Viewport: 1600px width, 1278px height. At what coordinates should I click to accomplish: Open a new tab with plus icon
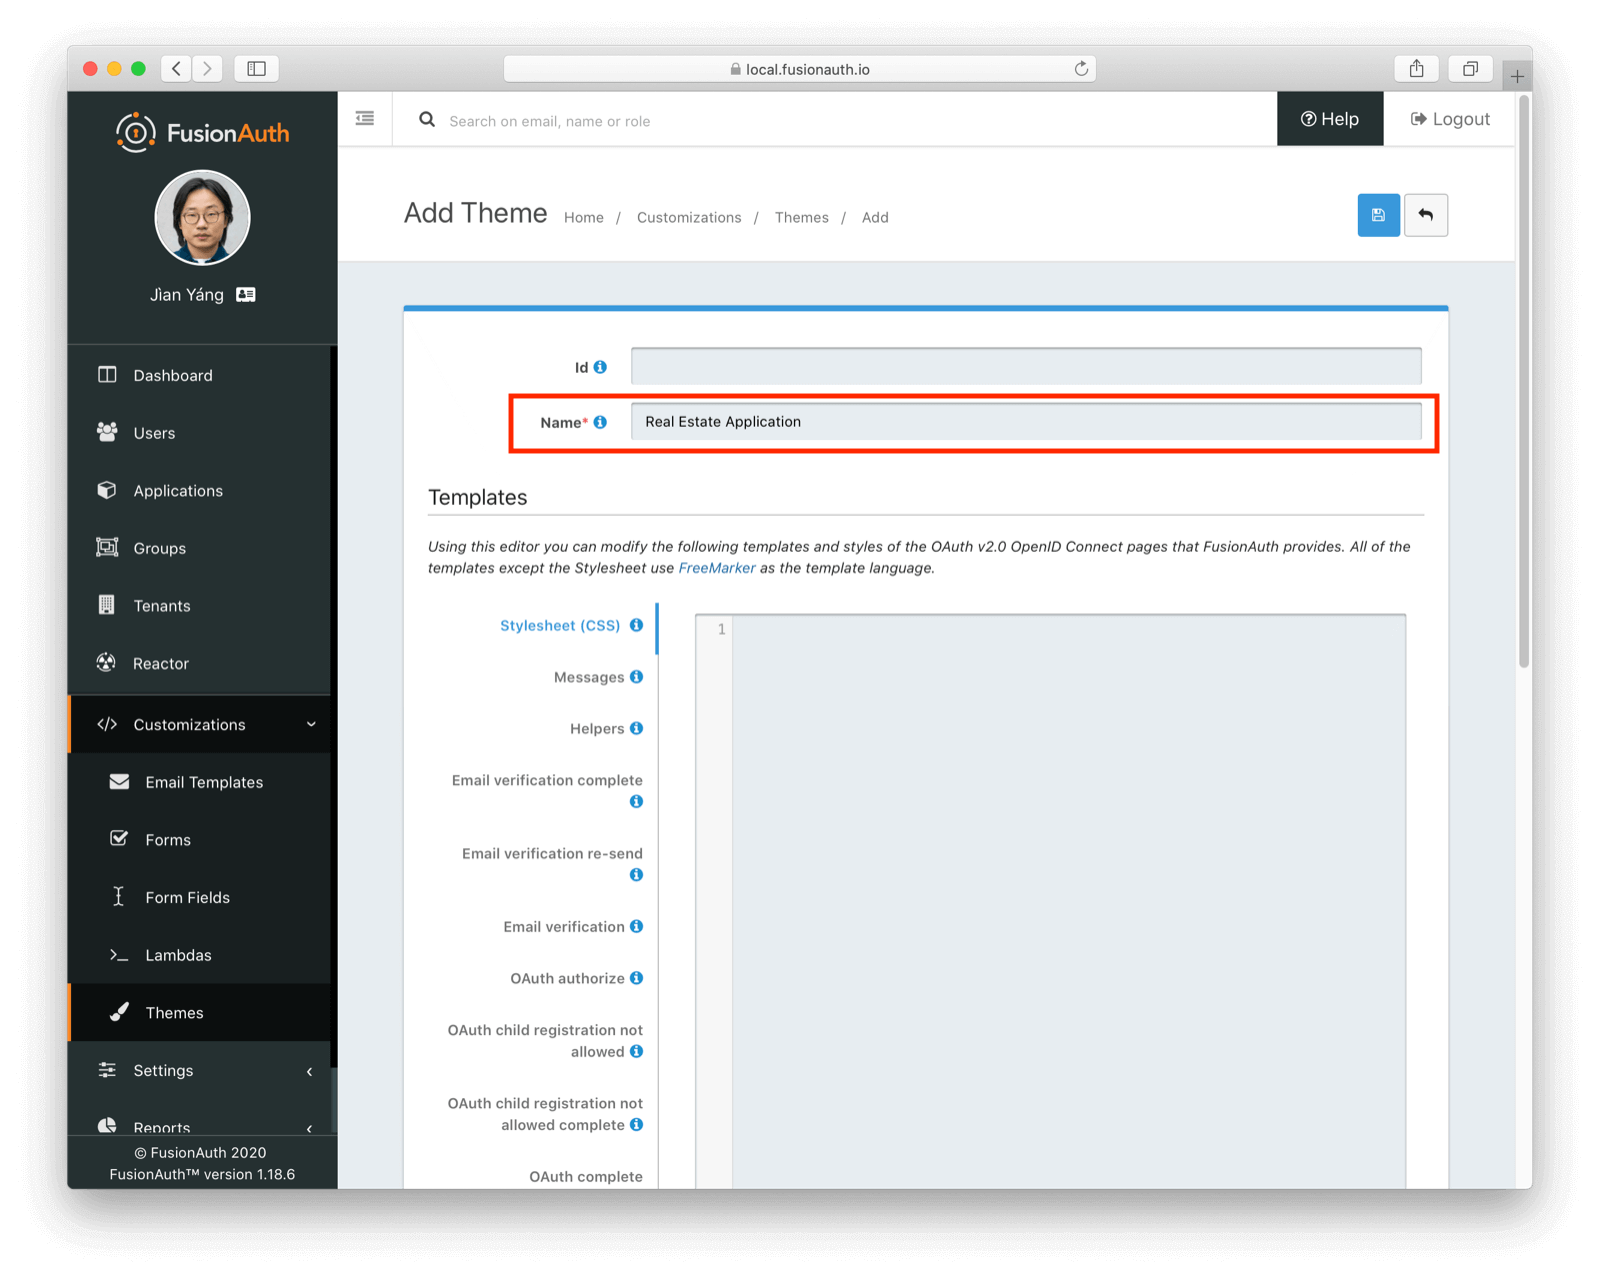[x=1517, y=75]
